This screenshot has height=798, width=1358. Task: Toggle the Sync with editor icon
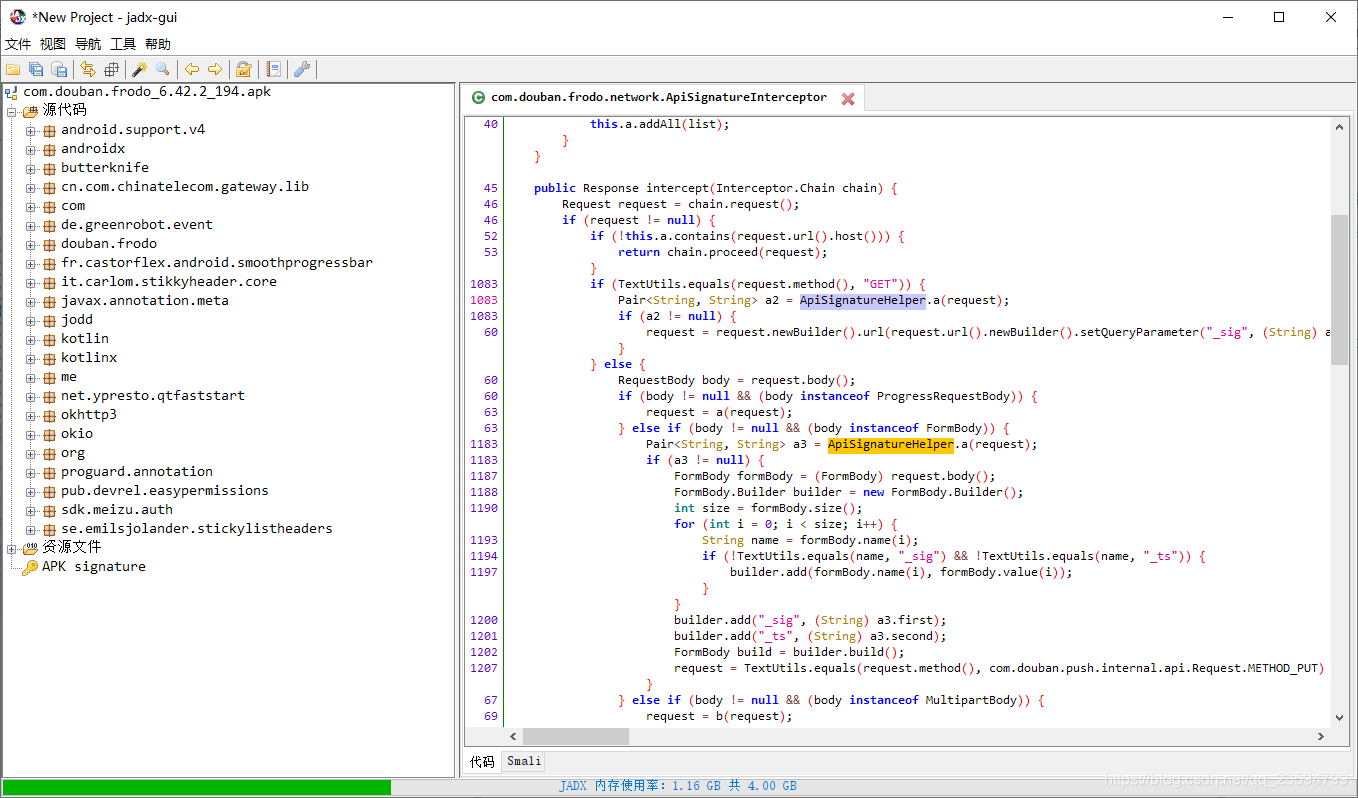[x=88, y=69]
